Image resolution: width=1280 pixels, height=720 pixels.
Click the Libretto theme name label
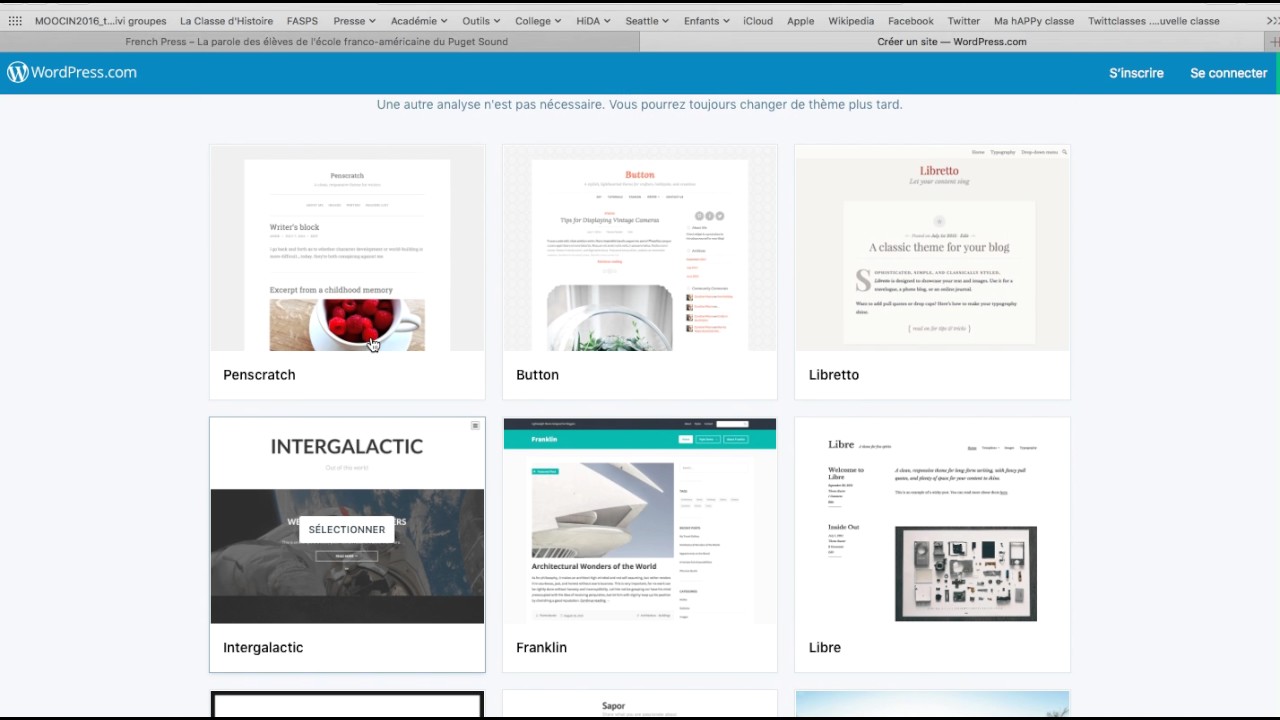click(x=834, y=375)
